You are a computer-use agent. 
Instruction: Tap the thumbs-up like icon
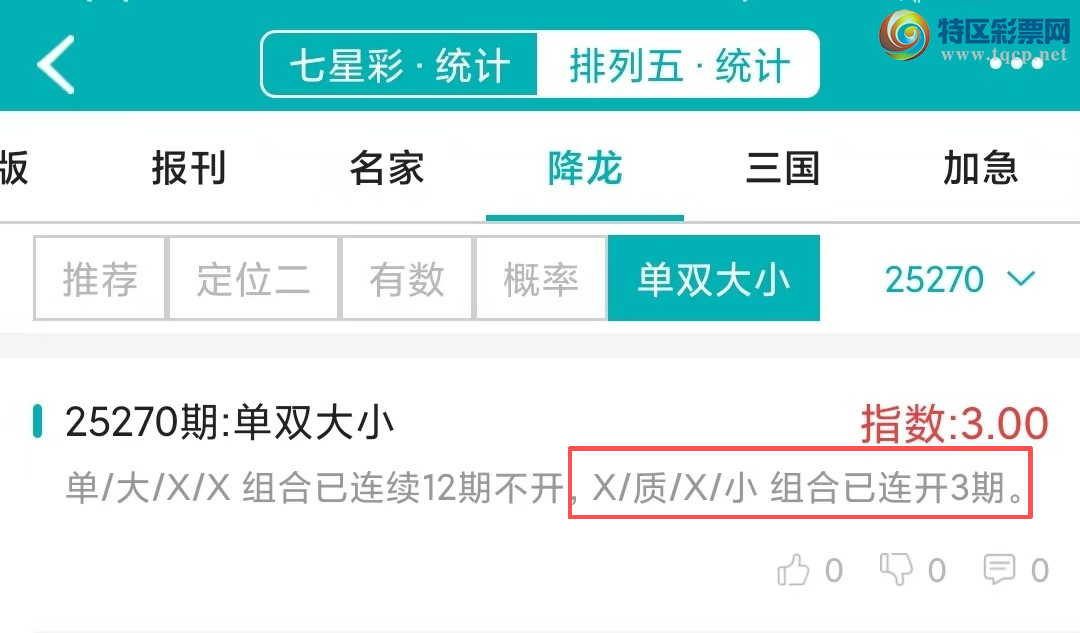tap(793, 570)
